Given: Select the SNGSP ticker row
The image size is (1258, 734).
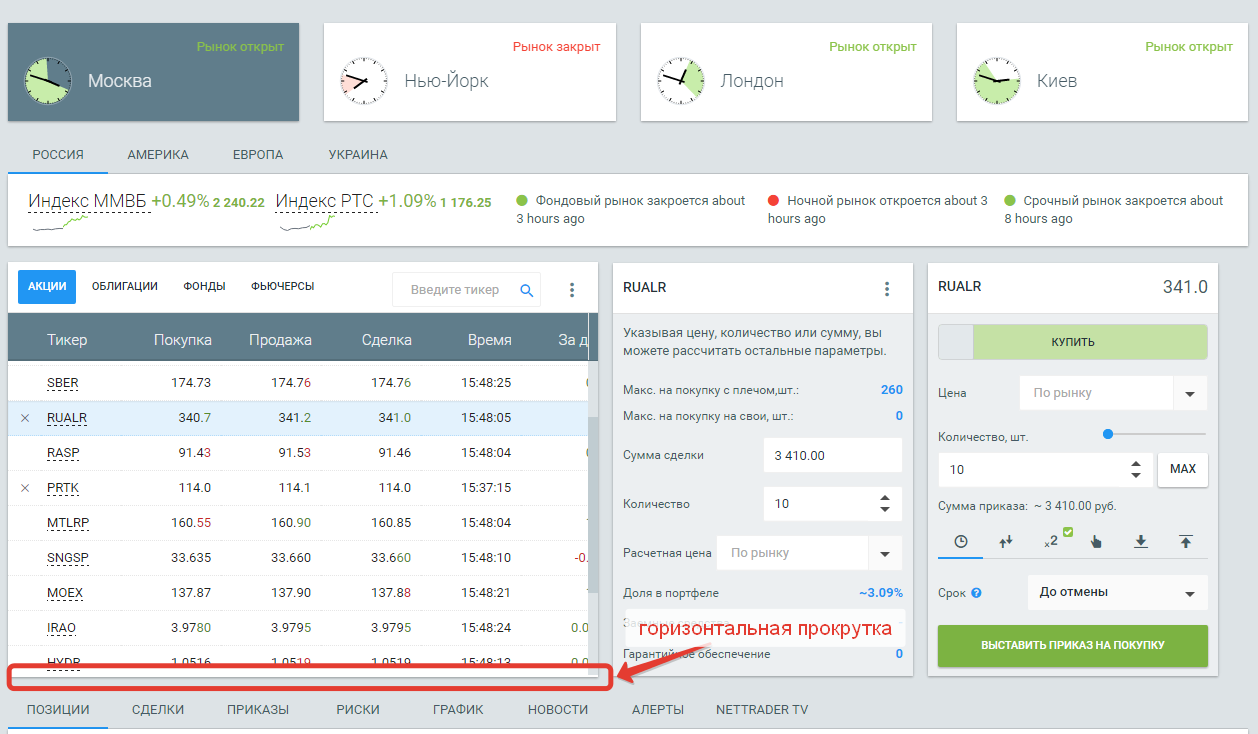Looking at the screenshot, I should 298,558.
